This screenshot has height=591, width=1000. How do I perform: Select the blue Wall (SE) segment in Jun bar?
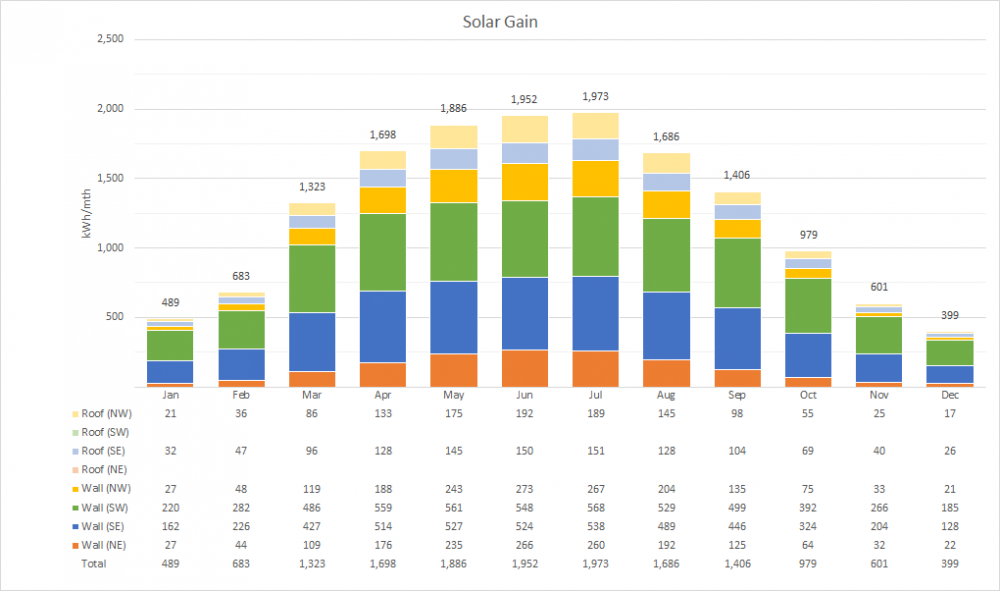click(x=524, y=314)
